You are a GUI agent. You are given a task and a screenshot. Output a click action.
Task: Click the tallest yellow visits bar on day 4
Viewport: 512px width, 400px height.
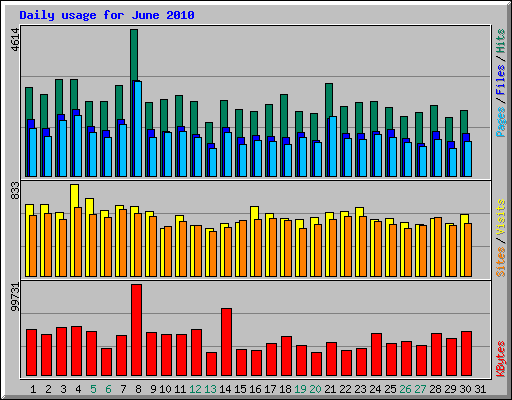click(75, 196)
